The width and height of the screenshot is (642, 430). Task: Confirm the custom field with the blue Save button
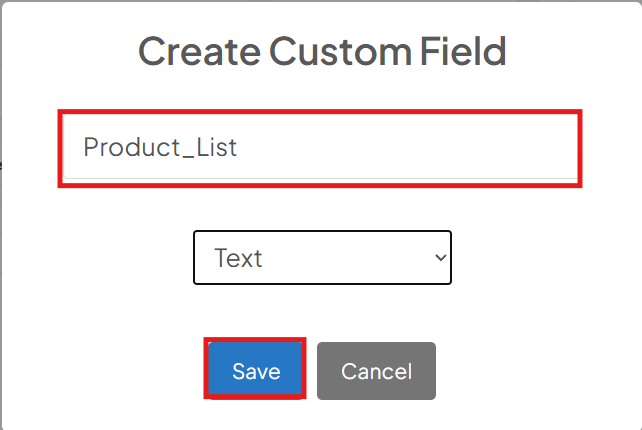coord(255,370)
